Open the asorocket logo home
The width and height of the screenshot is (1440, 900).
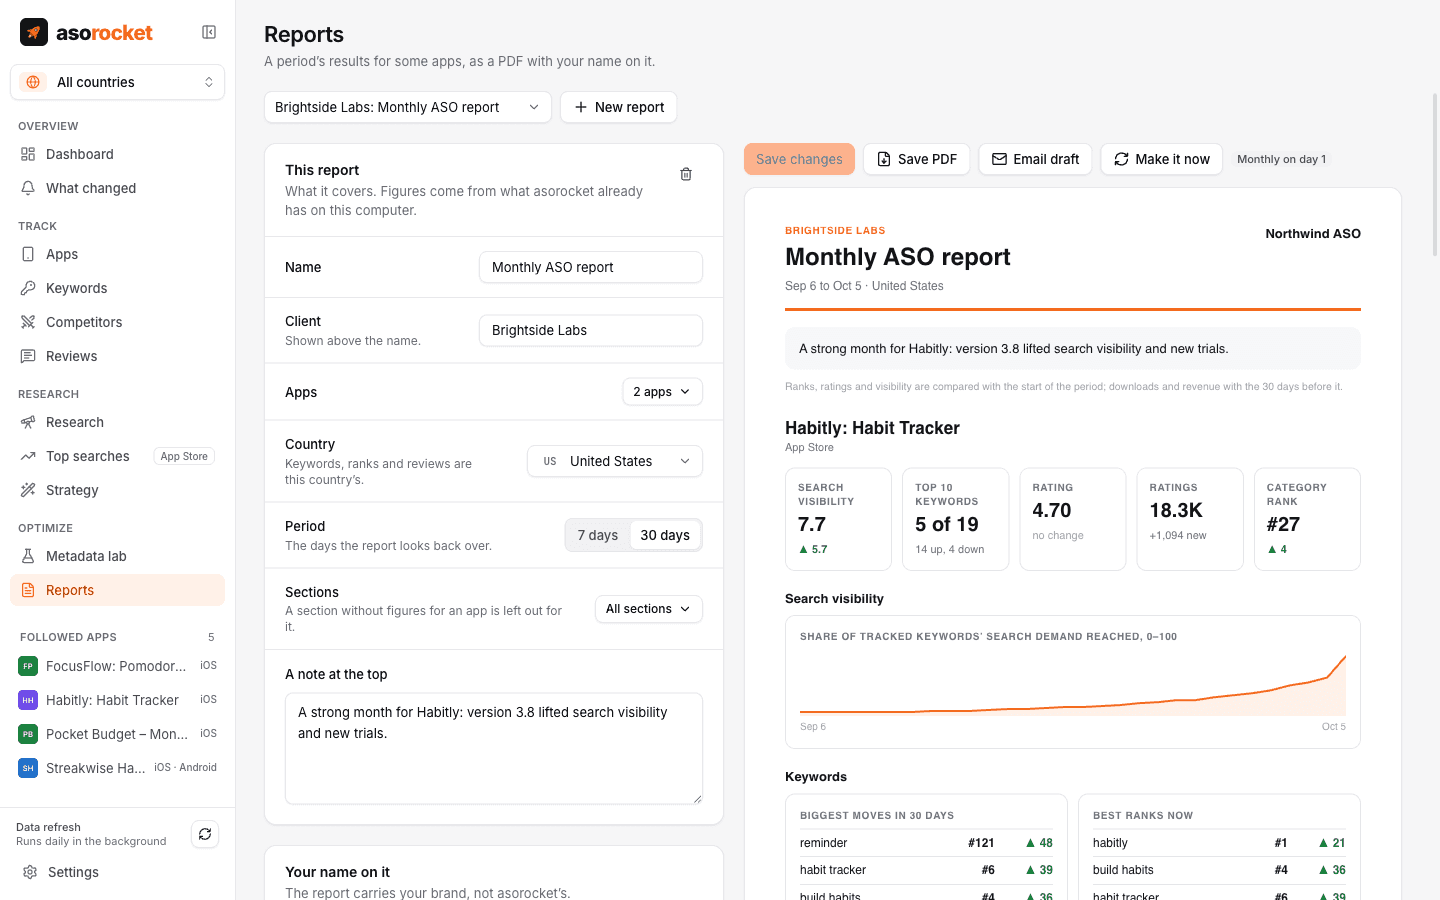point(87,32)
